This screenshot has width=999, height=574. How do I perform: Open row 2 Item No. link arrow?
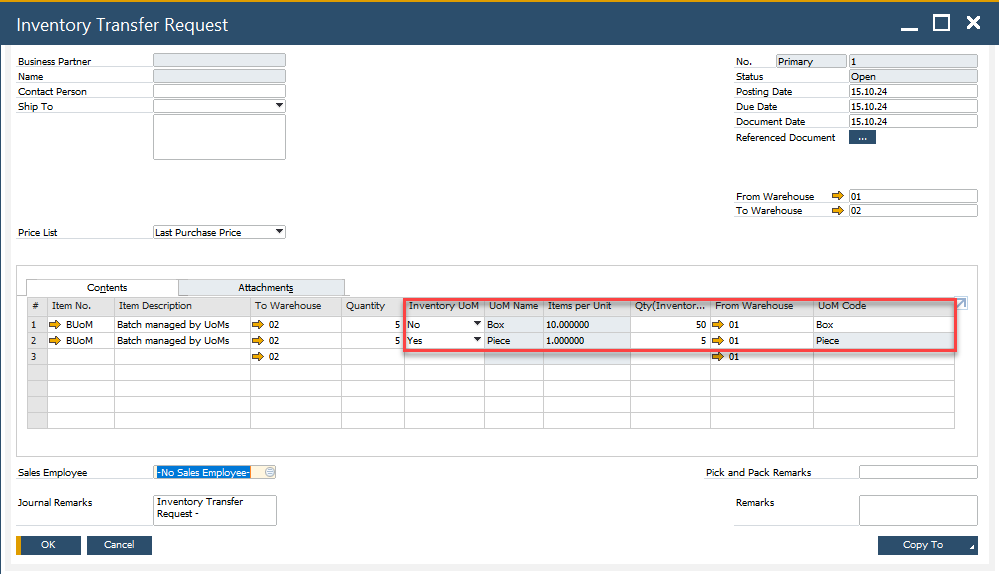tap(56, 341)
